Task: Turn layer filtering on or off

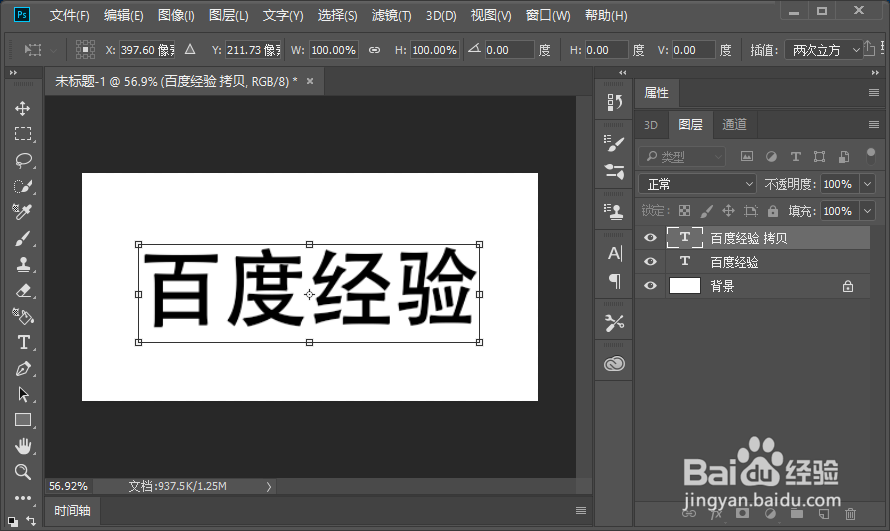Action: tap(871, 156)
